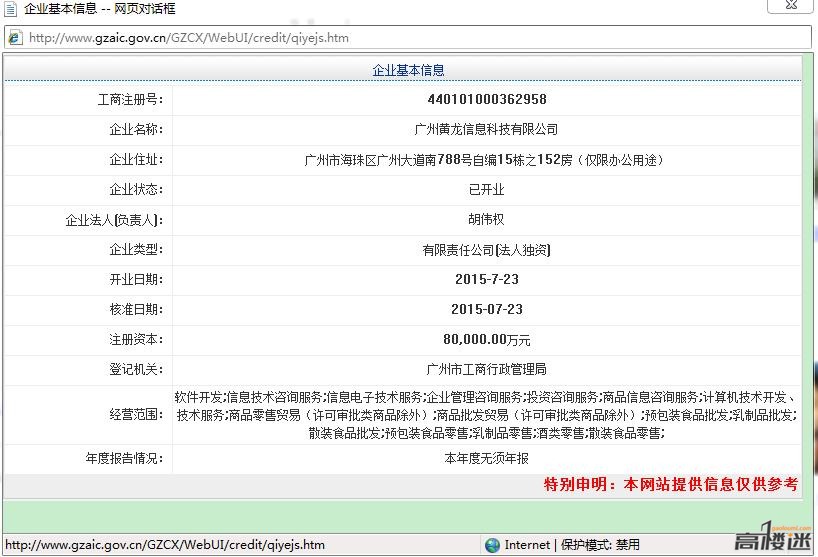This screenshot has width=818, height=557.
Task: Click the authority 广州市工商行政管理局
Action: pyautogui.click(x=486, y=369)
